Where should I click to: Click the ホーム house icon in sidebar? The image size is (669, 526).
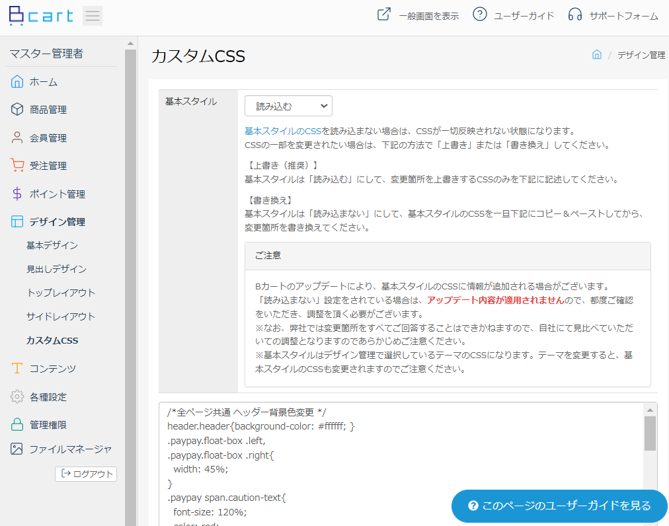(17, 81)
